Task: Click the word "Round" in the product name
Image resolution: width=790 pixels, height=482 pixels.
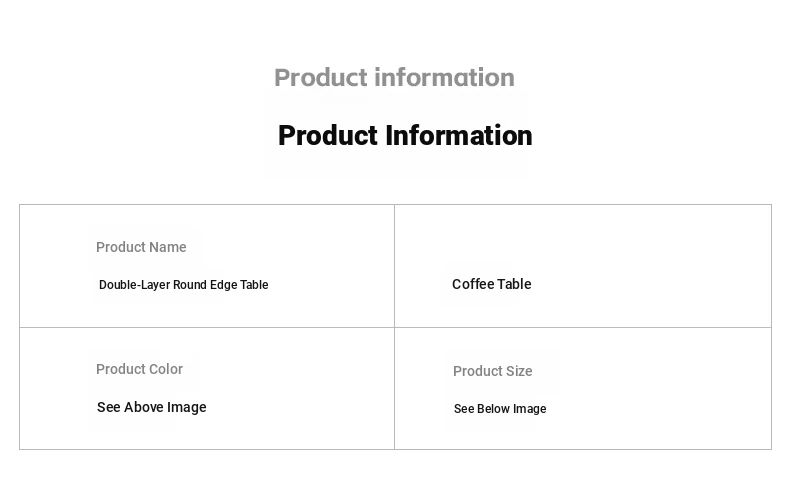Action: (x=189, y=285)
